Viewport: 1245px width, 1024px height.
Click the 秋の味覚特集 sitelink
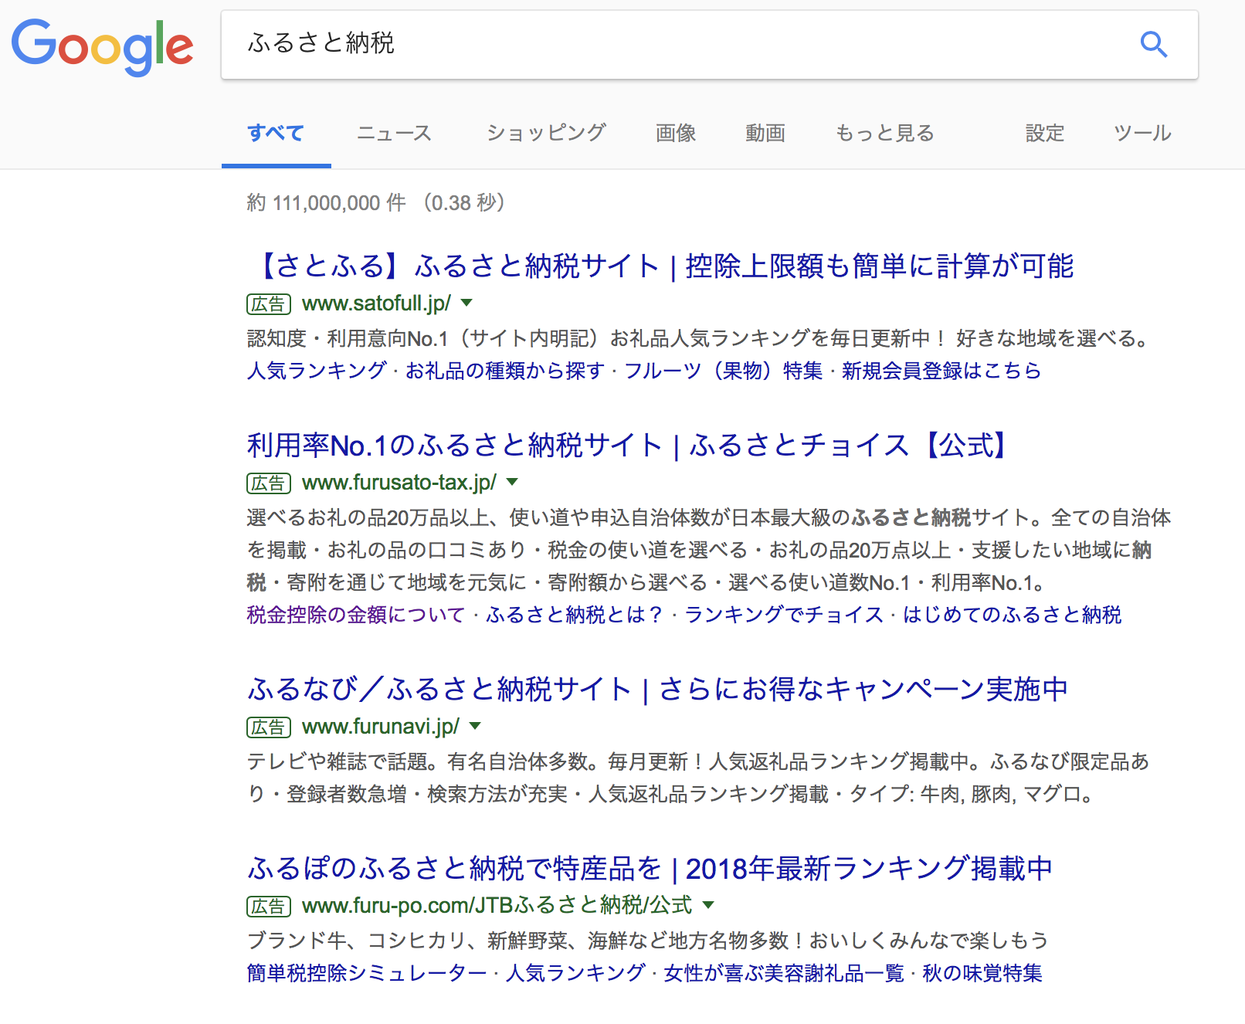pyautogui.click(x=982, y=973)
